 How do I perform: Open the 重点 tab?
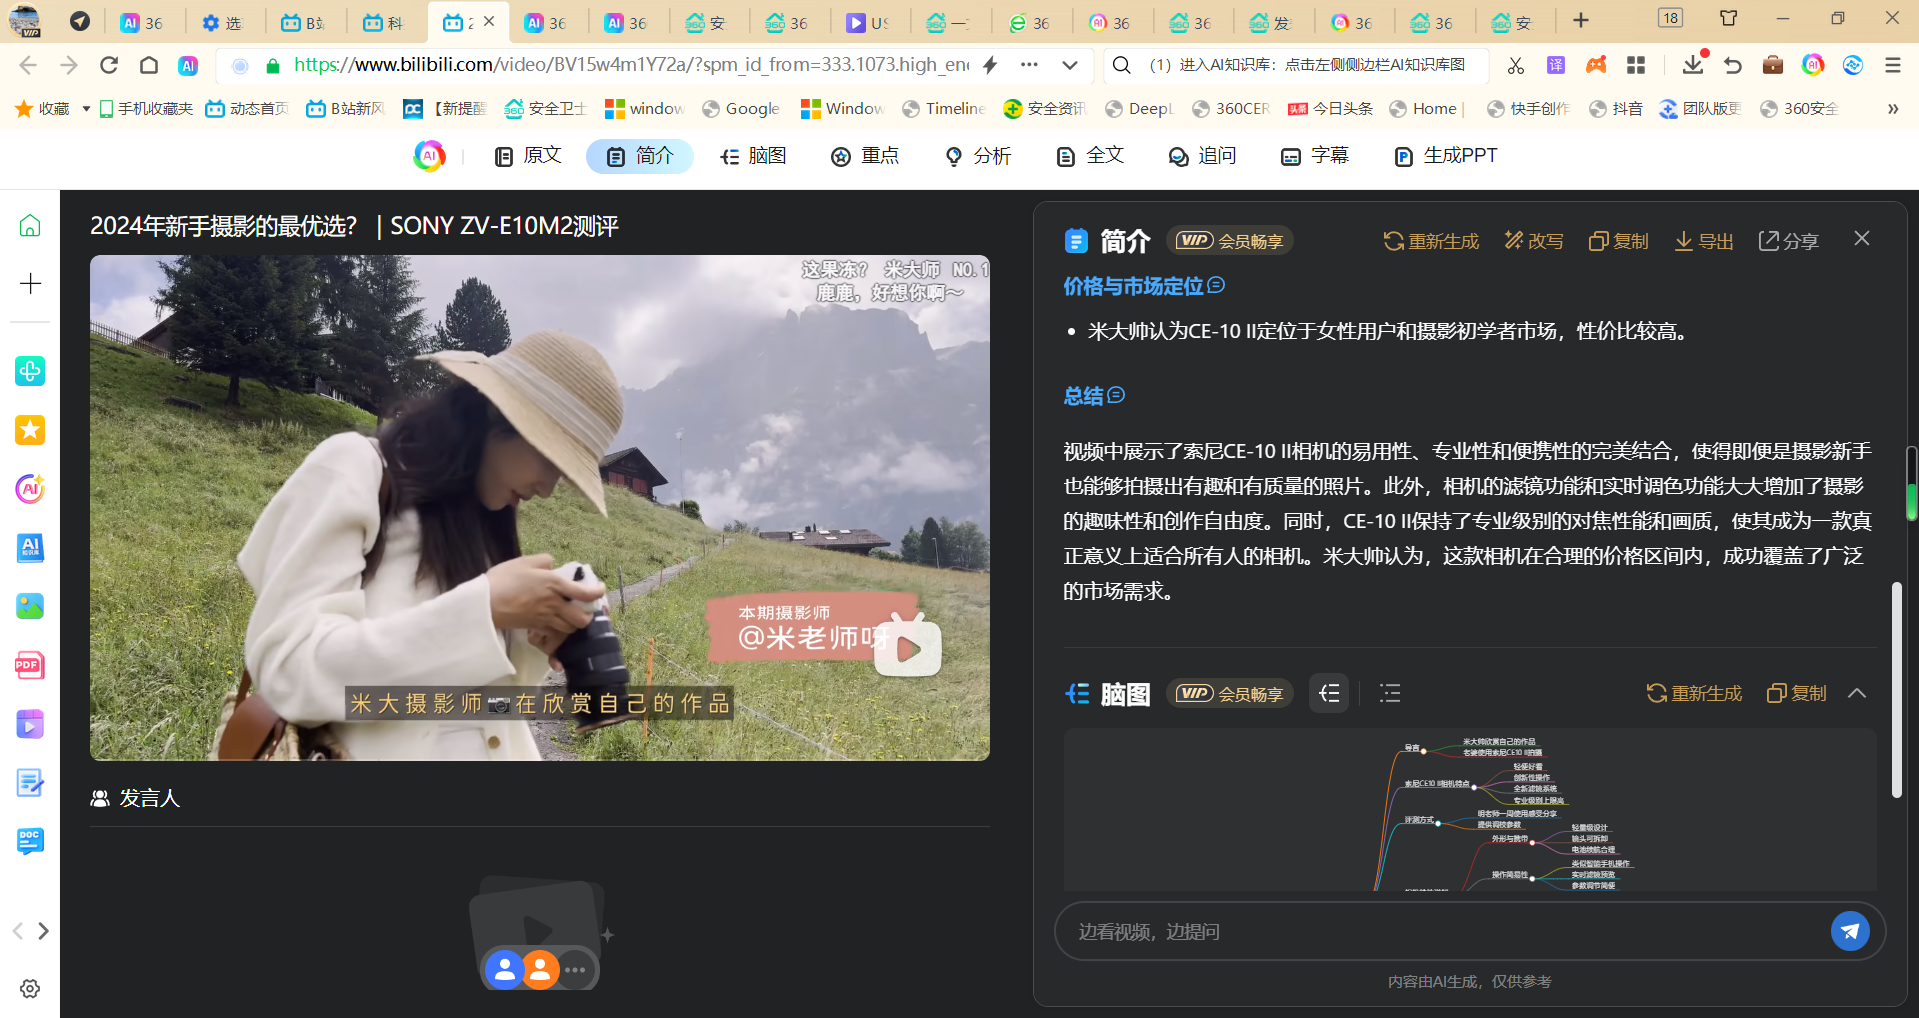(865, 156)
